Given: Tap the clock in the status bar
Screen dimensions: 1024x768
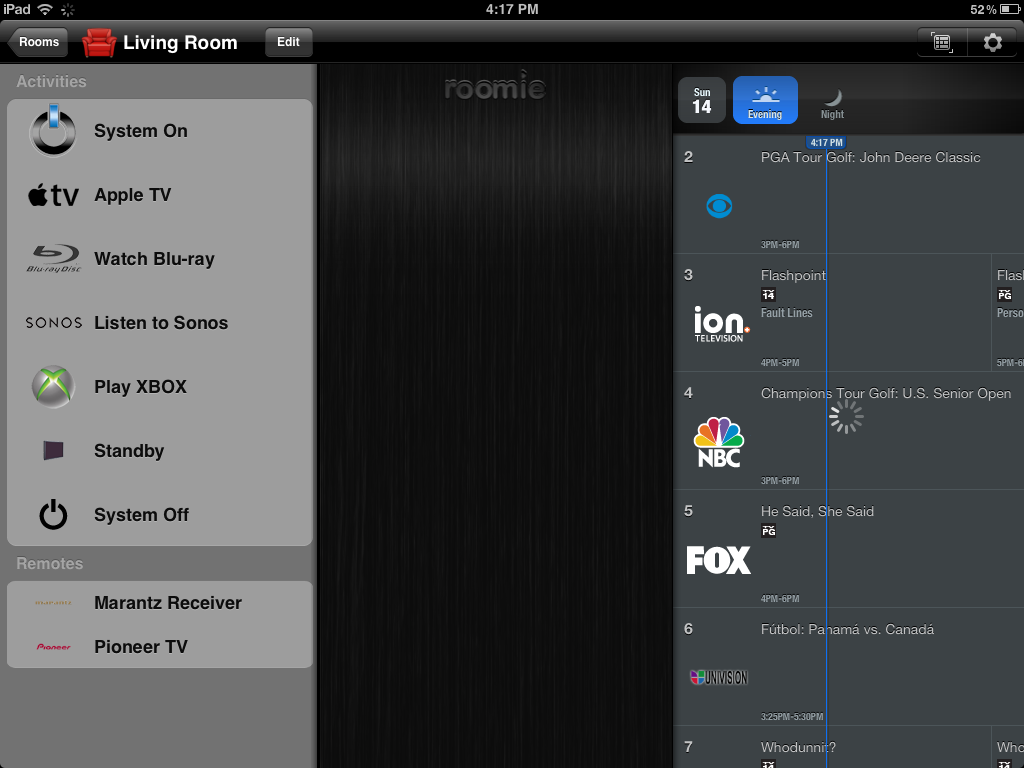Looking at the screenshot, I should pyautogui.click(x=512, y=9).
